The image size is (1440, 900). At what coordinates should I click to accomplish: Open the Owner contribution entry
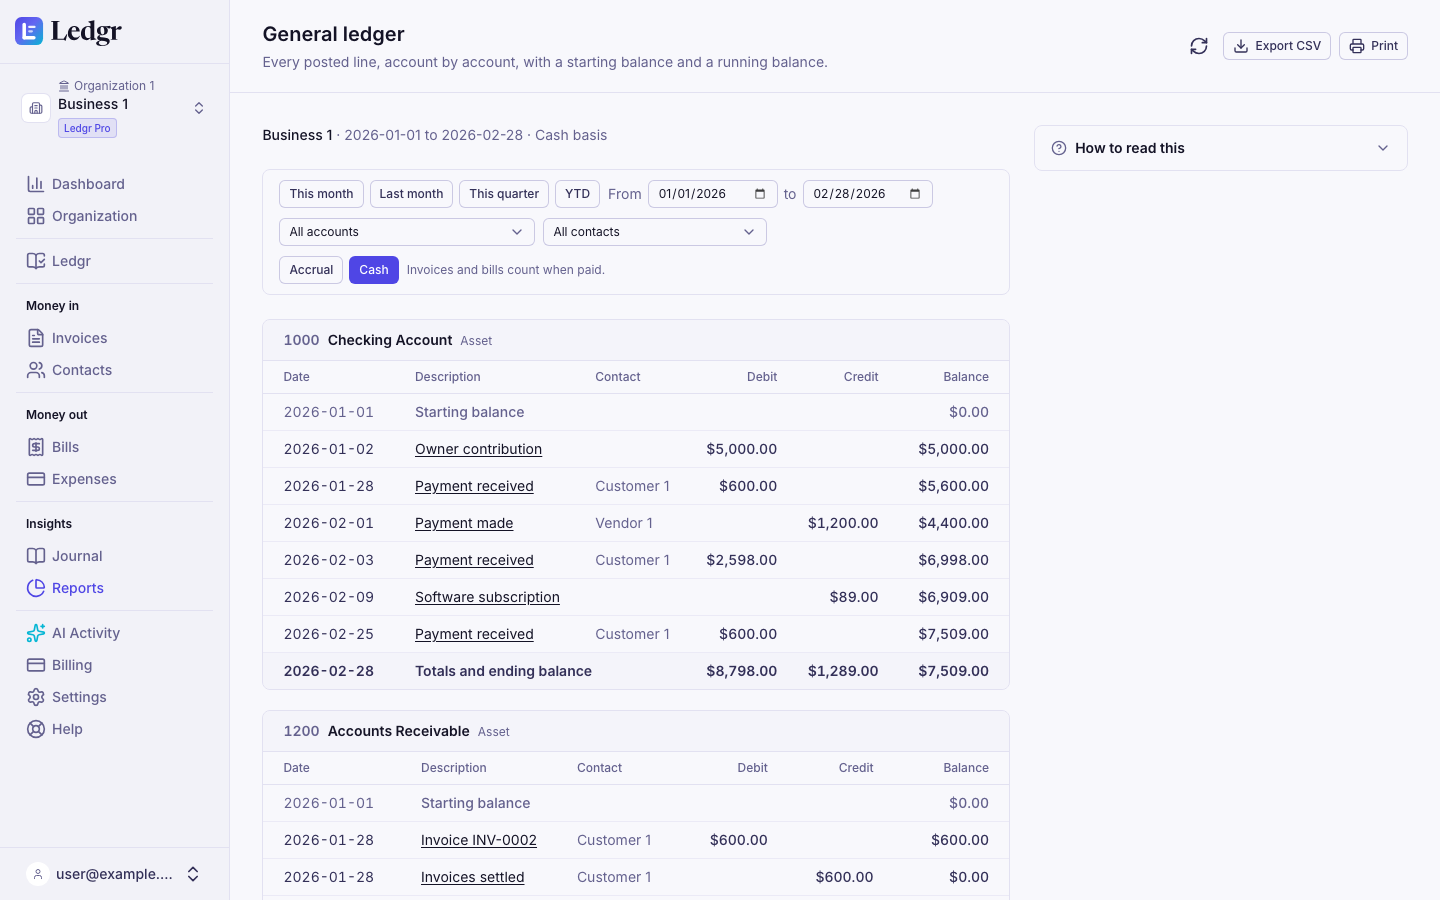[478, 449]
